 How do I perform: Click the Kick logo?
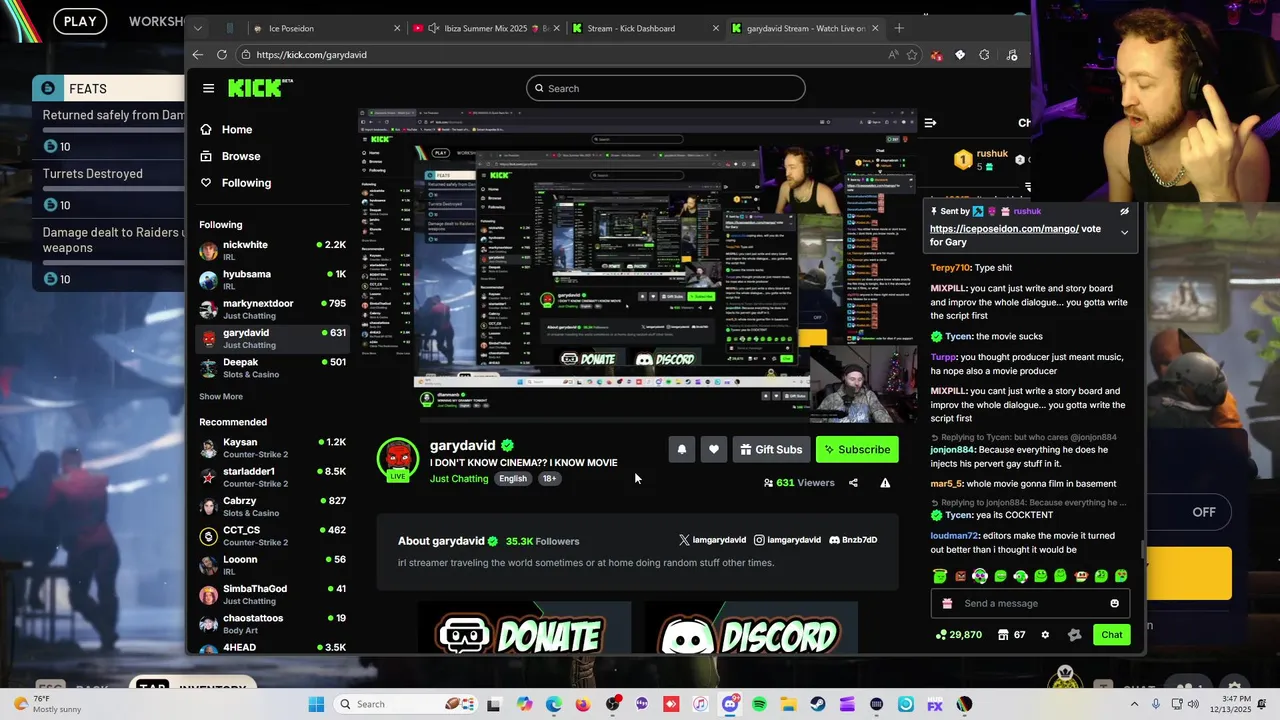tap(256, 88)
